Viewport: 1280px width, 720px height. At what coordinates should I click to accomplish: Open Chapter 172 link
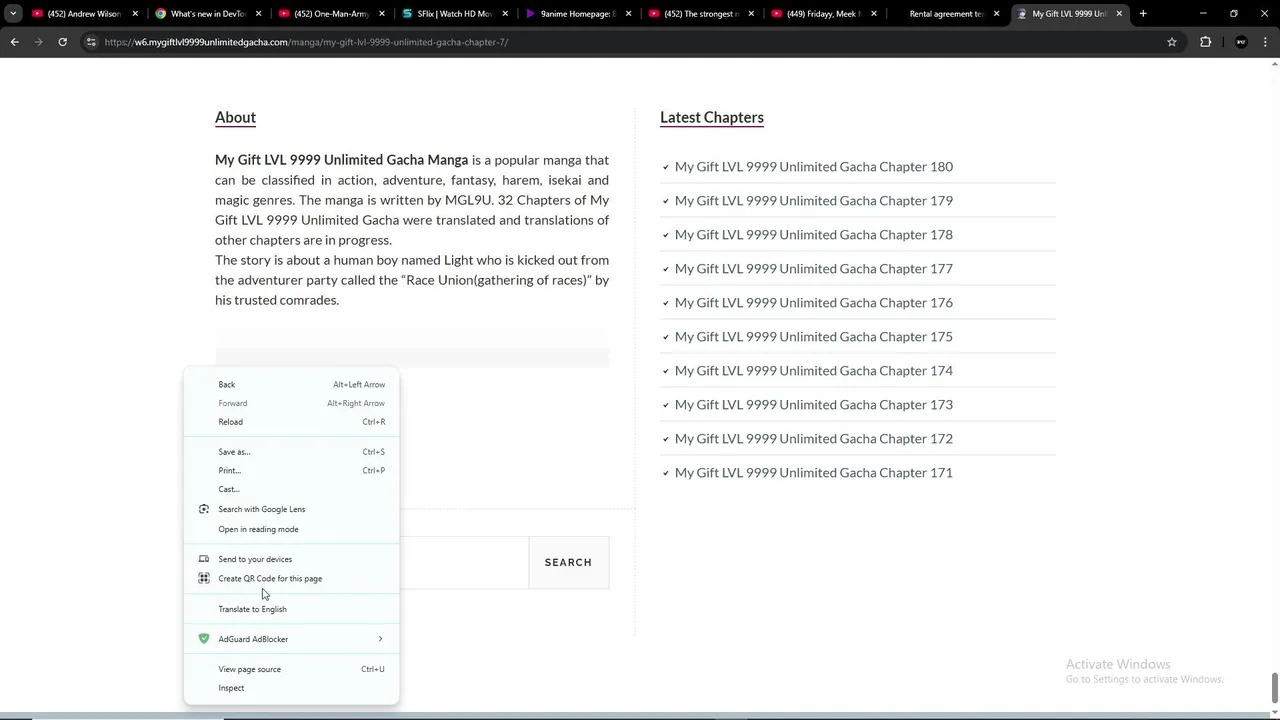[813, 439]
